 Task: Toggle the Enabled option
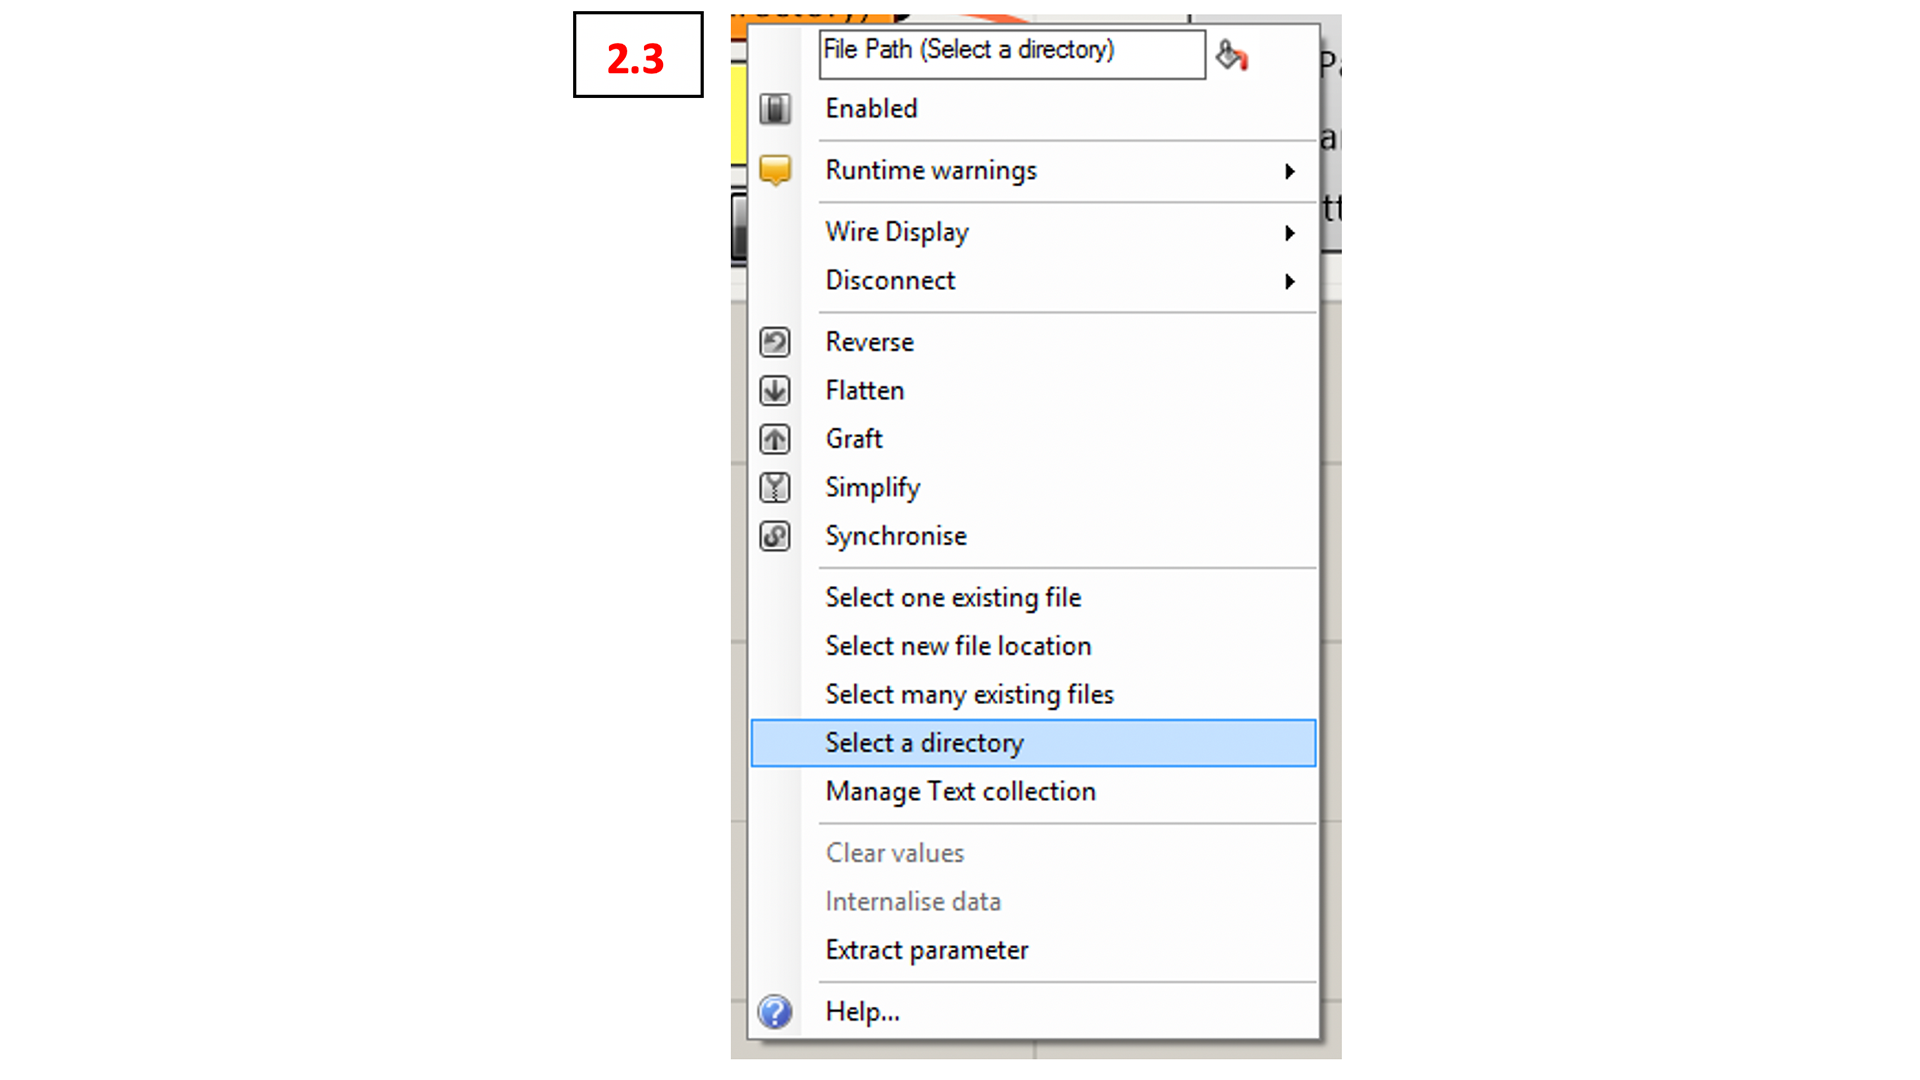(870, 108)
